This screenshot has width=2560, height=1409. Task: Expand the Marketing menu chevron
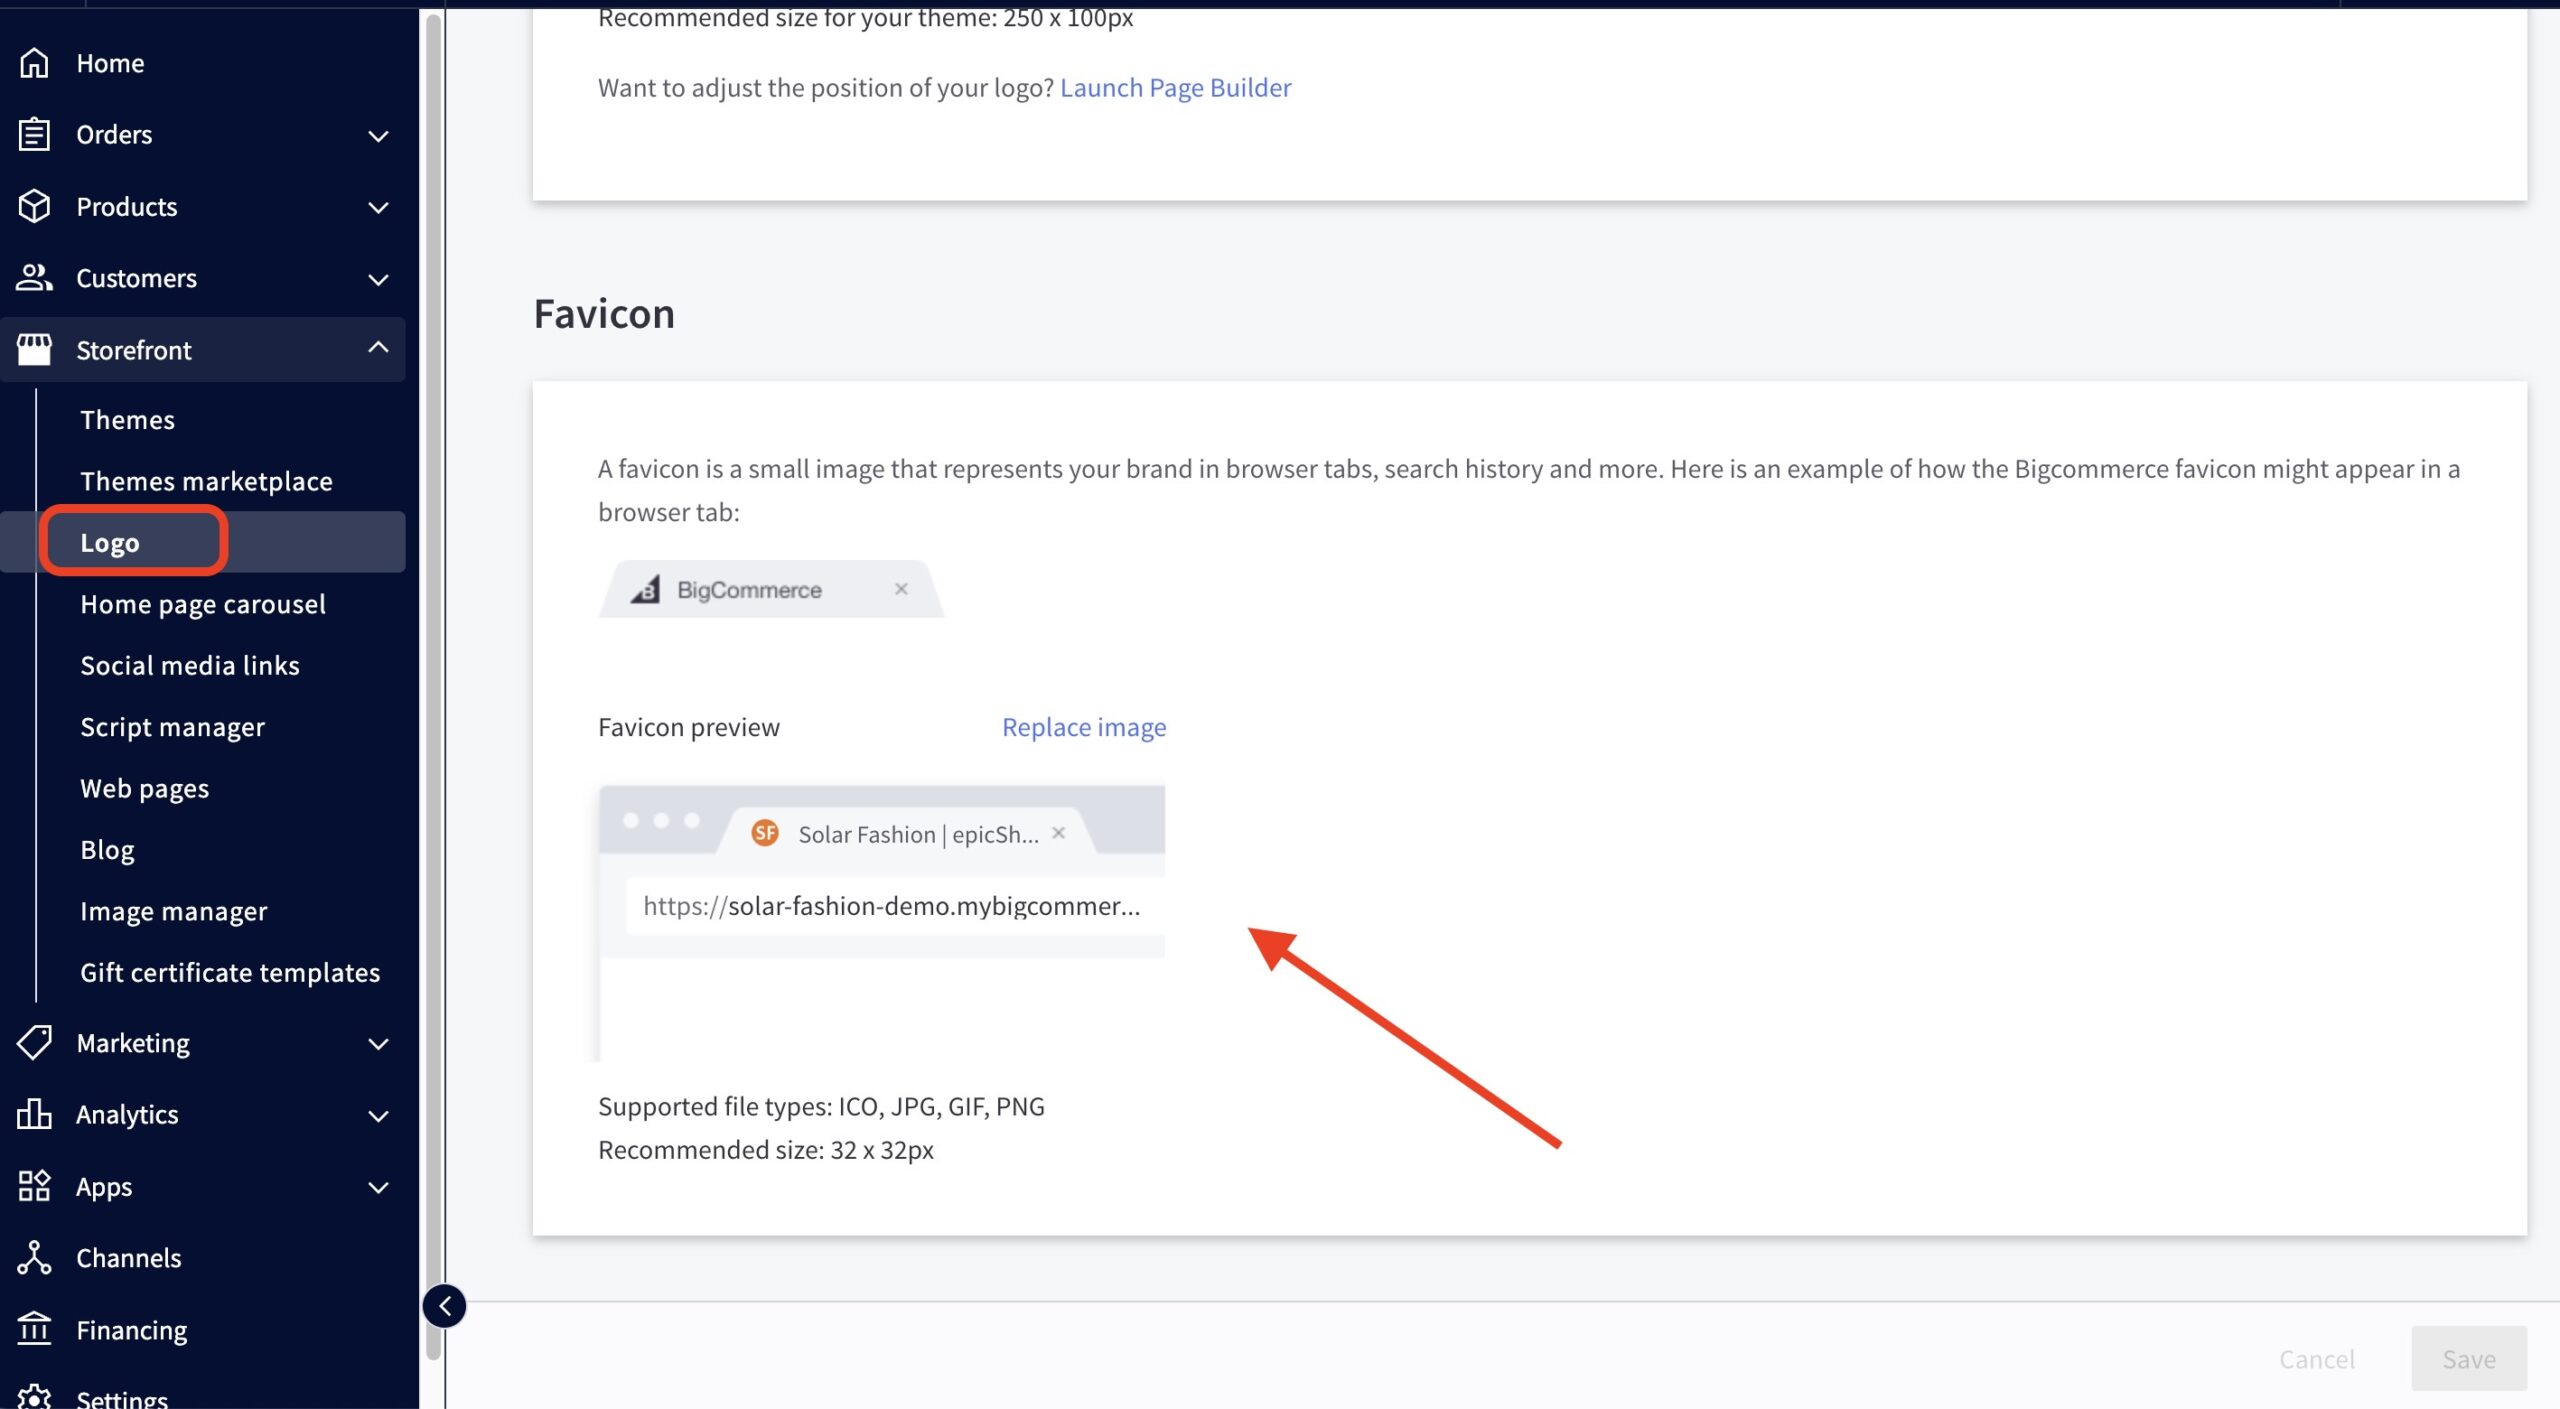[378, 1044]
